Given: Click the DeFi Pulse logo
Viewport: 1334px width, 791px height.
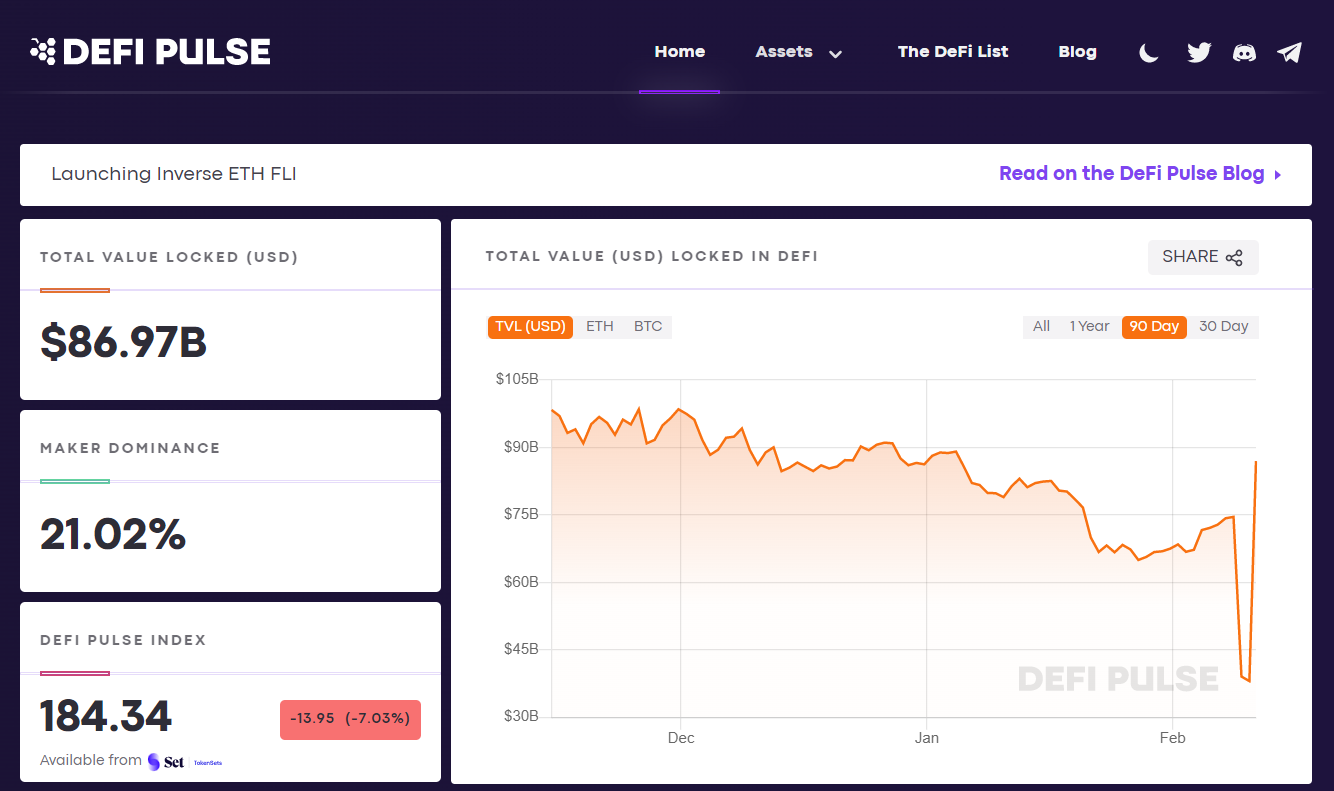Looking at the screenshot, I should 150,52.
